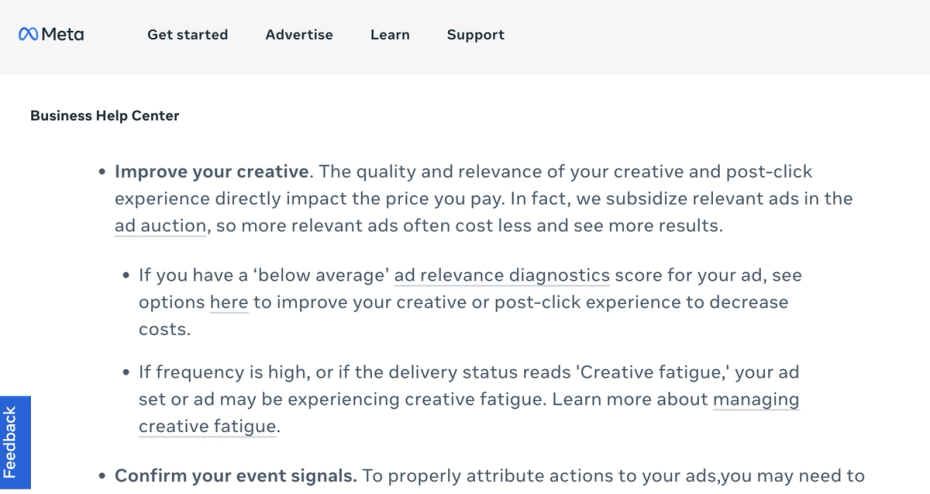The height and width of the screenshot is (494, 930).
Task: Click the Meta logo
Action: coord(50,34)
